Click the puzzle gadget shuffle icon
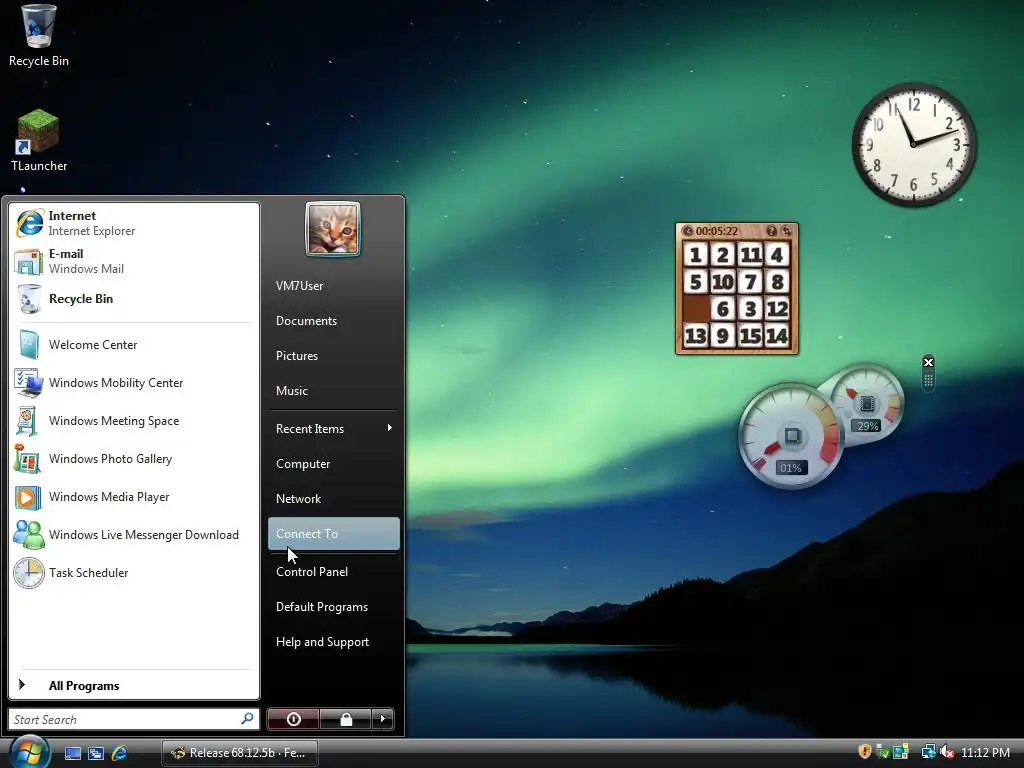 pos(786,231)
